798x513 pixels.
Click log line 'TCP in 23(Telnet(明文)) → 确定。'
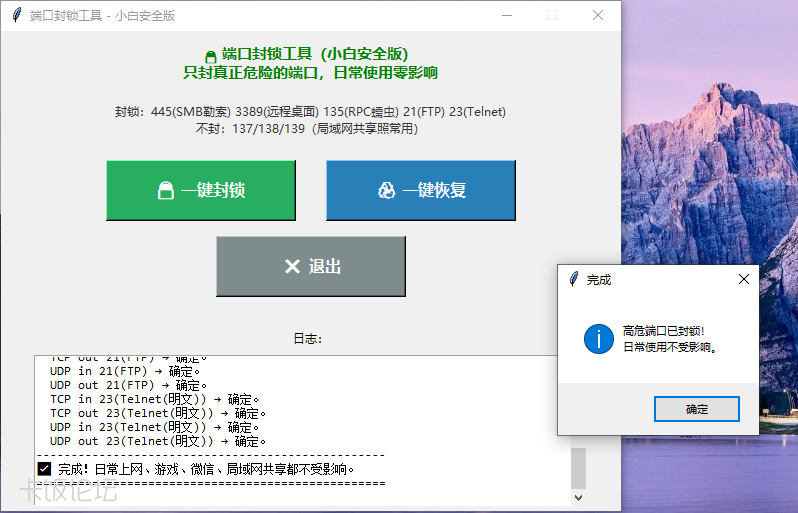(x=154, y=399)
